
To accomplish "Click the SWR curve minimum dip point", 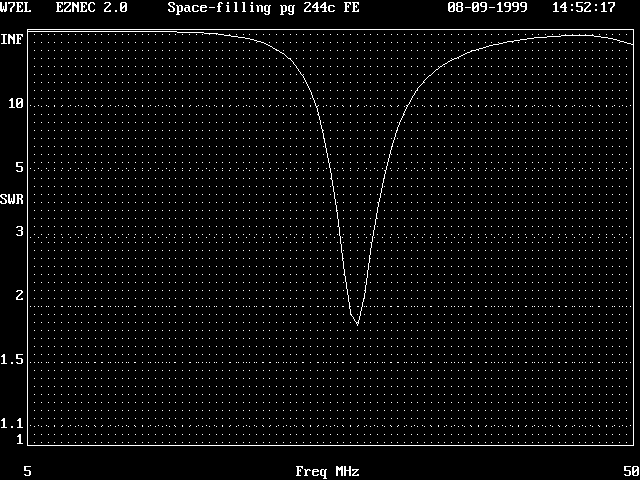I will [358, 324].
